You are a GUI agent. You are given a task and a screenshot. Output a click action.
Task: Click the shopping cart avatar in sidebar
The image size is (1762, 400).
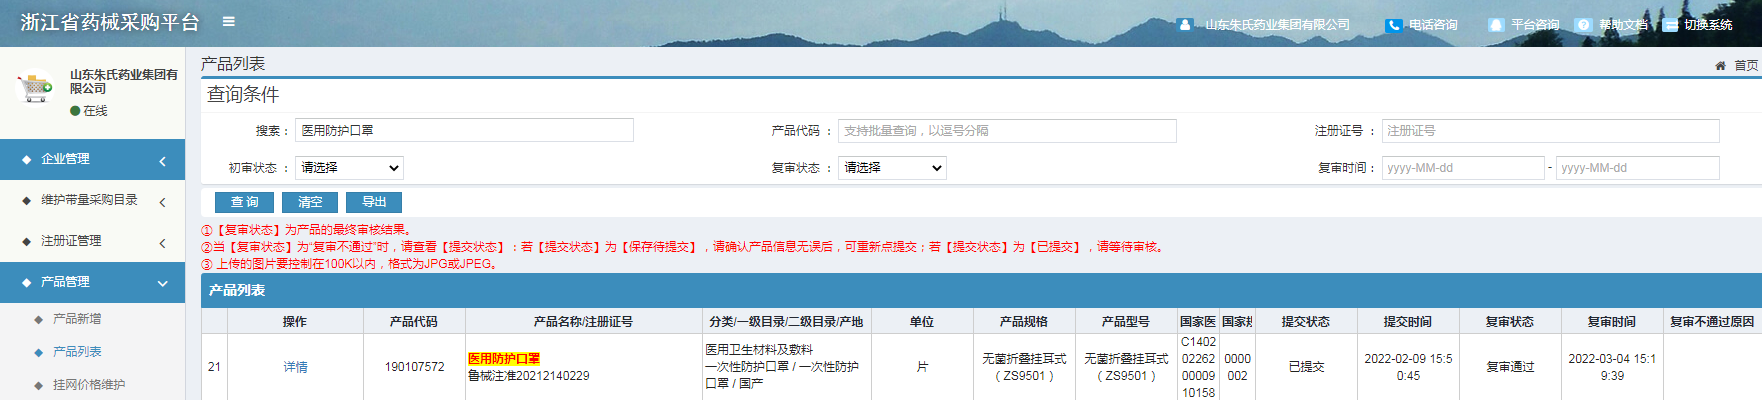(37, 89)
